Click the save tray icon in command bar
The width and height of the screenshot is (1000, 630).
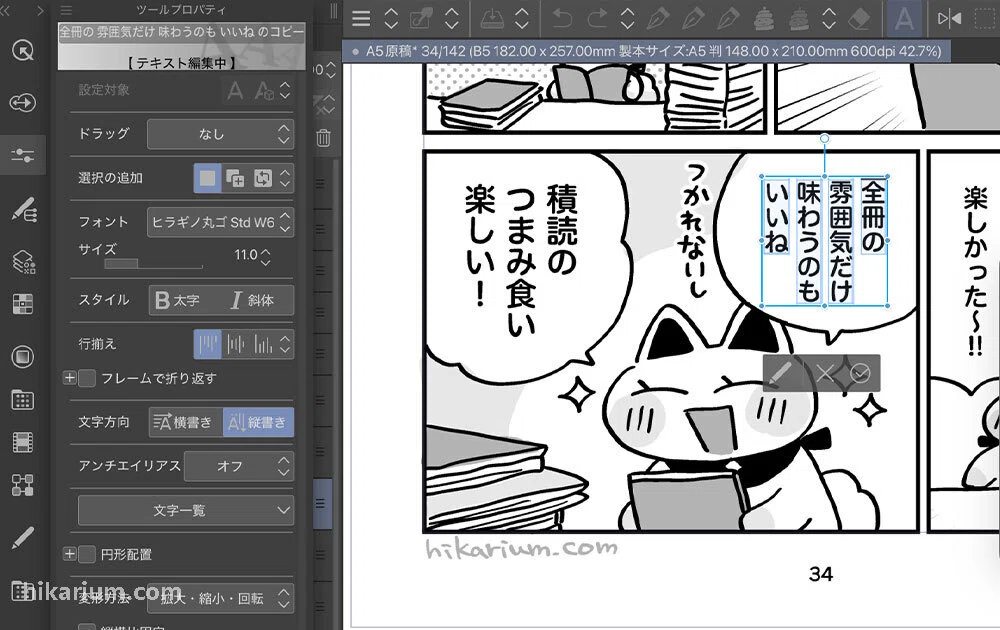[x=491, y=18]
